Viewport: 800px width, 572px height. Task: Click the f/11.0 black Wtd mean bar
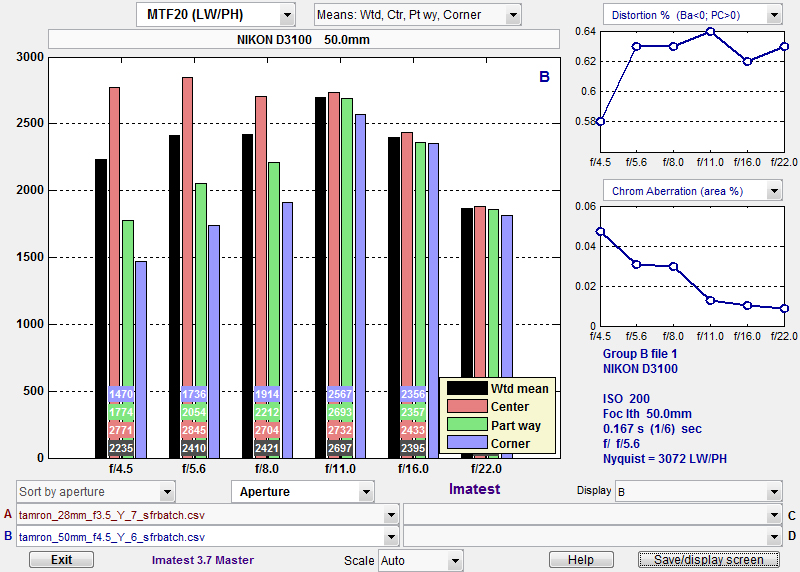(x=320, y=277)
